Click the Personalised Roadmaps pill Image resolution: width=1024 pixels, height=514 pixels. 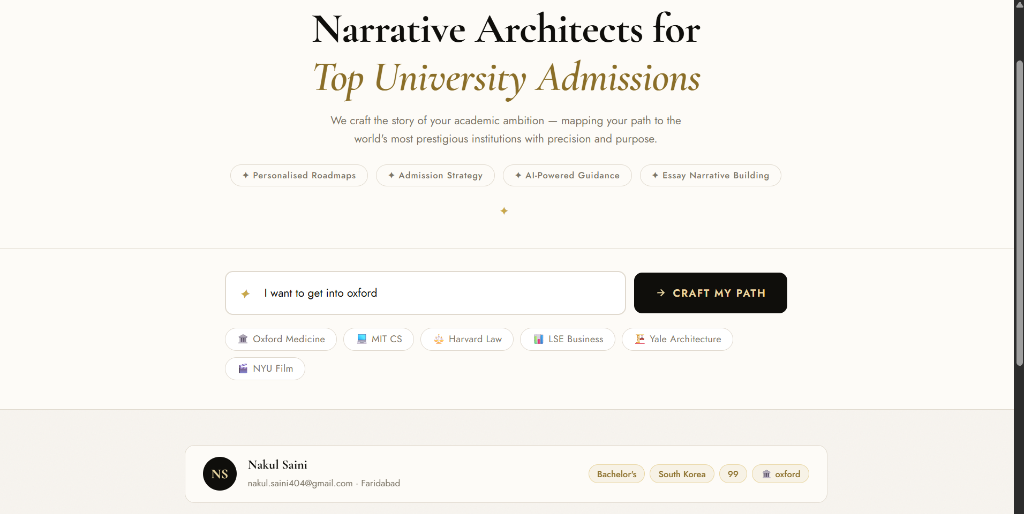[299, 175]
